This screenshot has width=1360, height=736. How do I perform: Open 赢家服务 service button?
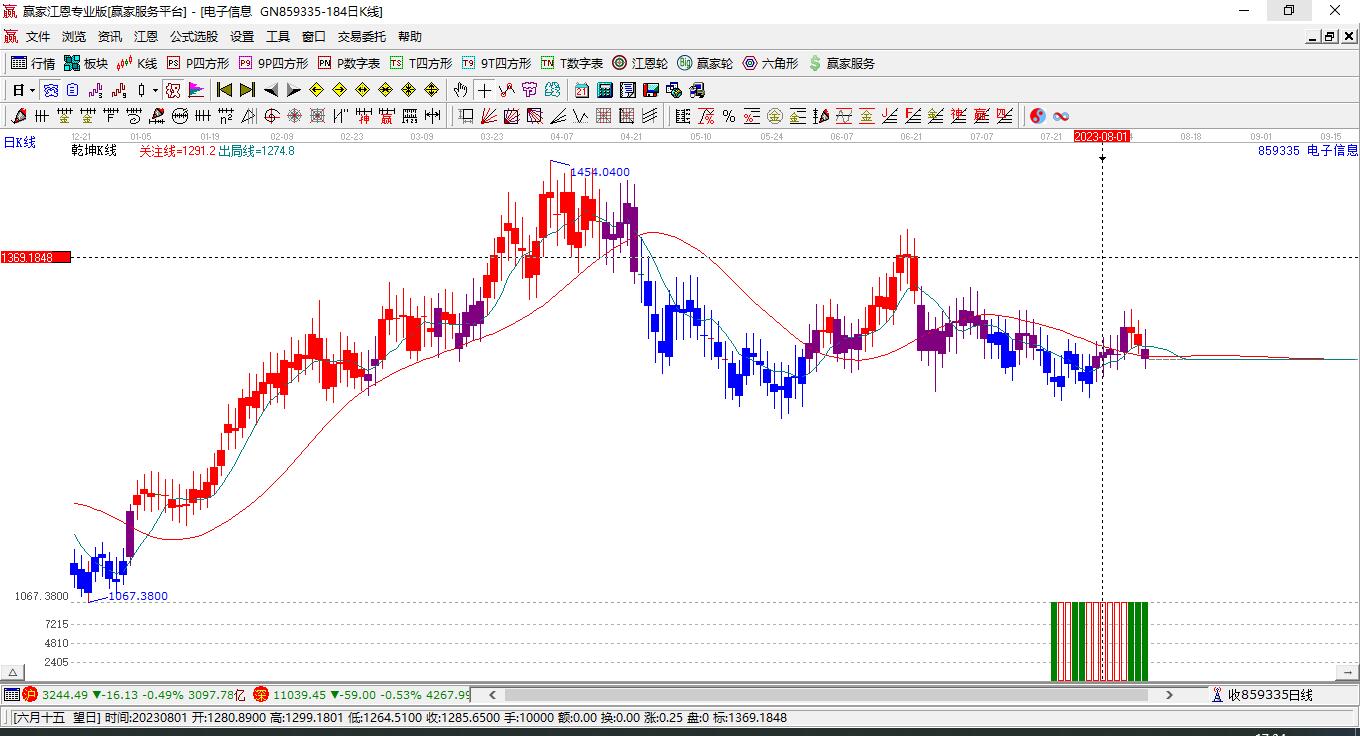pos(841,63)
